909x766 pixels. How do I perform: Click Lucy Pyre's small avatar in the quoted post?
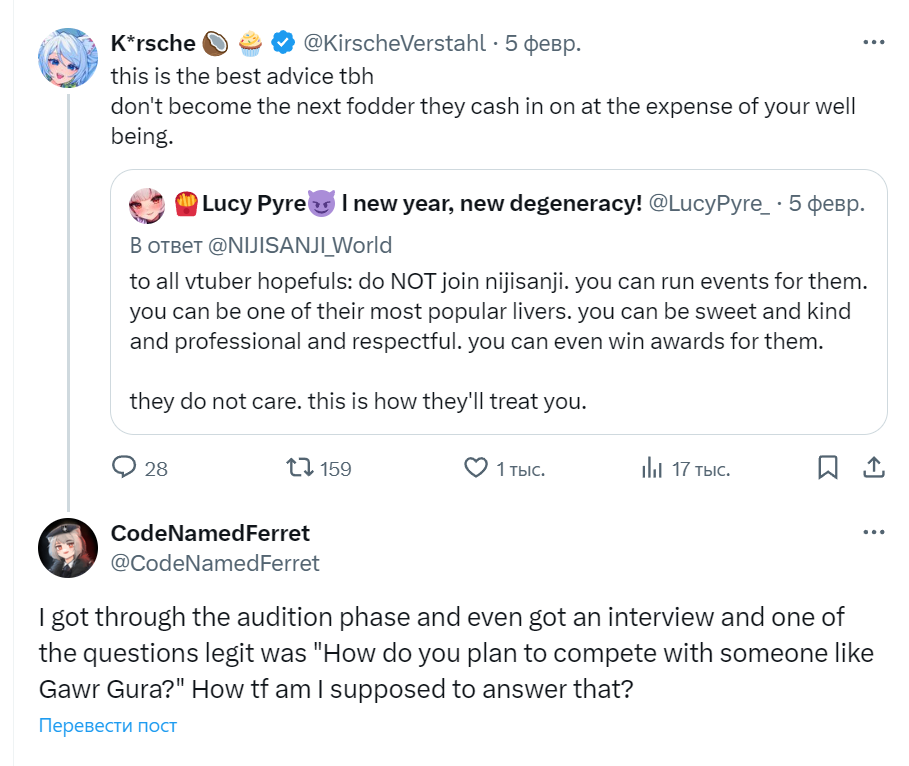[x=146, y=204]
